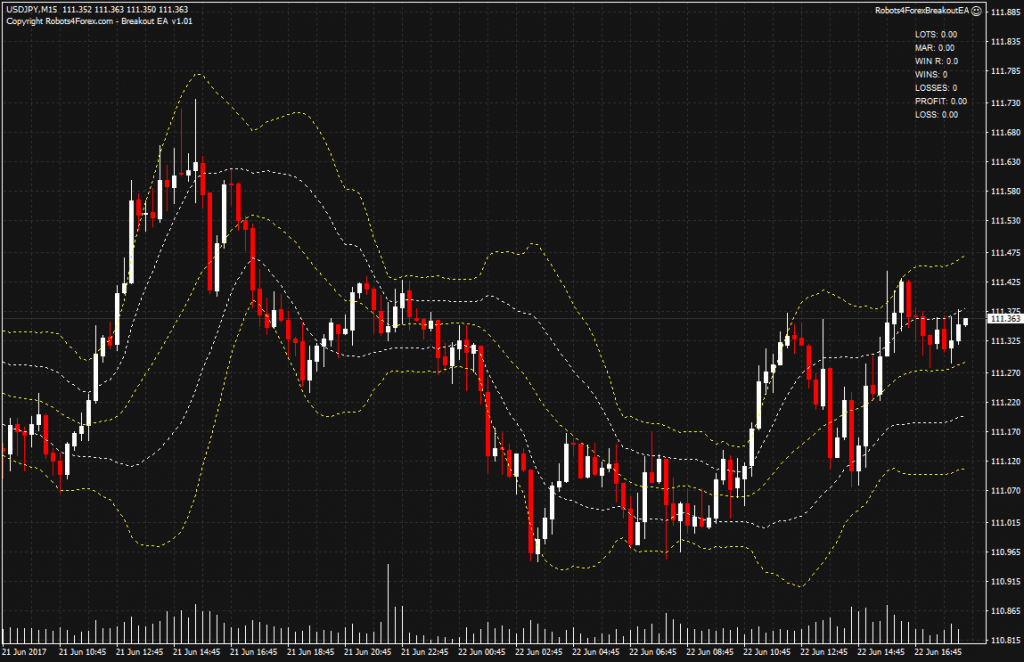
Task: Click the smiley face icon beside Robots4ForexBreakoutEA
Action: pyautogui.click(x=976, y=10)
